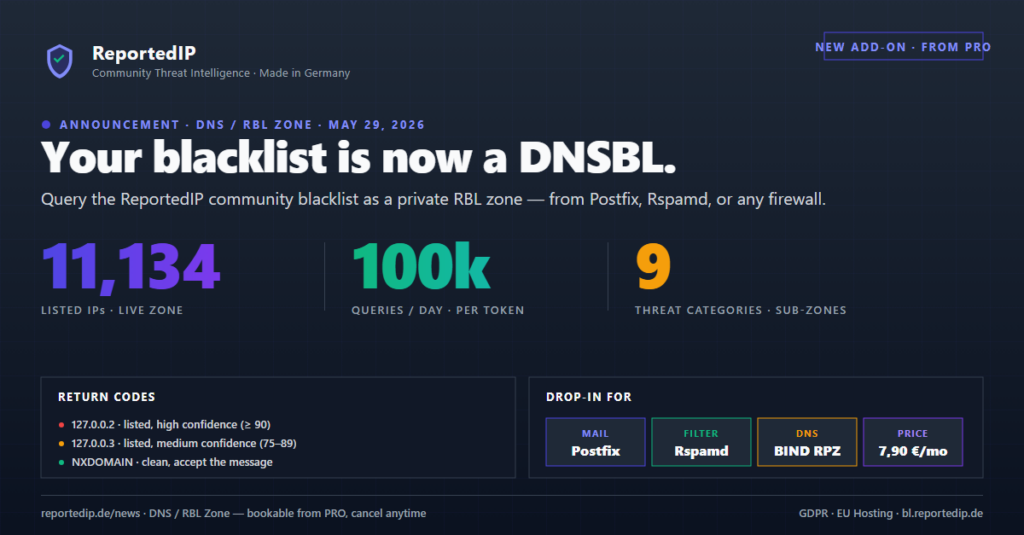
Task: Click 'LISTED IPs · LIVE ZONE' label
Action: 112,310
